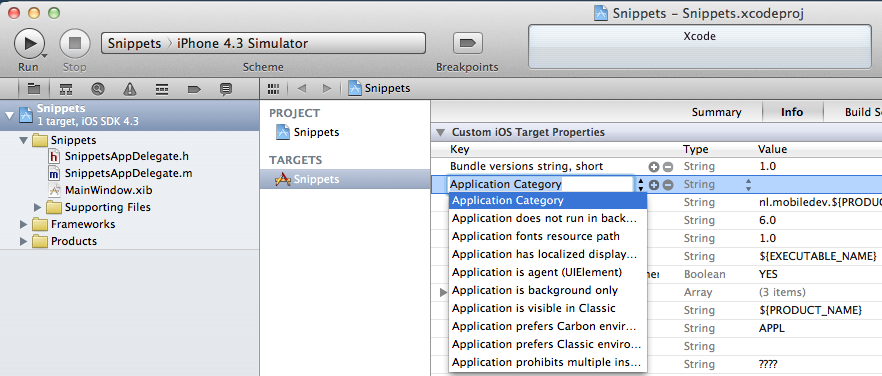Click the 1.0 value of Bundle versions string
882x376 pixels.
pos(767,167)
